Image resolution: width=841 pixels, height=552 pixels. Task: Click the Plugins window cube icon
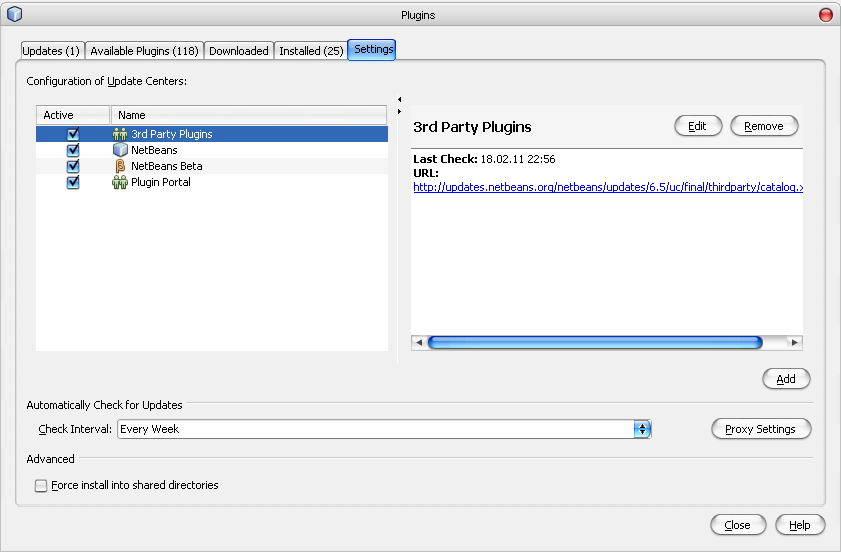pos(14,15)
